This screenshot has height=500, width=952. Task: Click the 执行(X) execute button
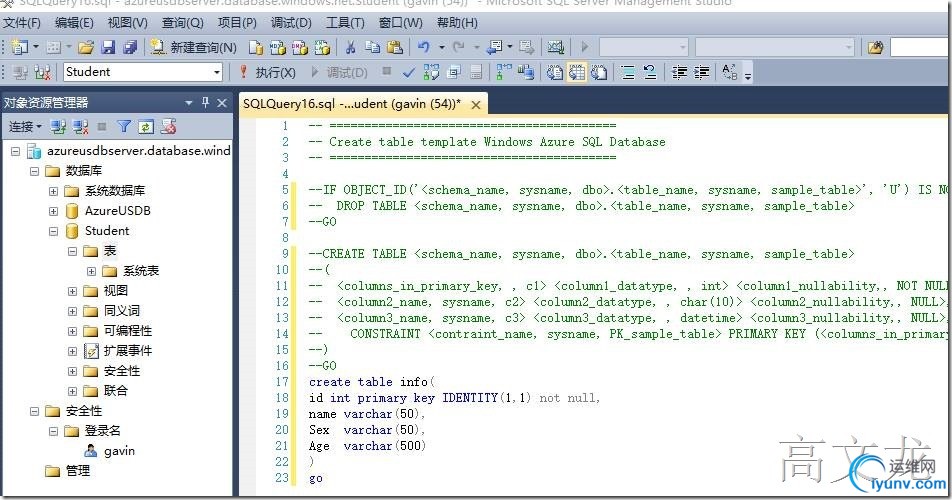click(x=268, y=73)
